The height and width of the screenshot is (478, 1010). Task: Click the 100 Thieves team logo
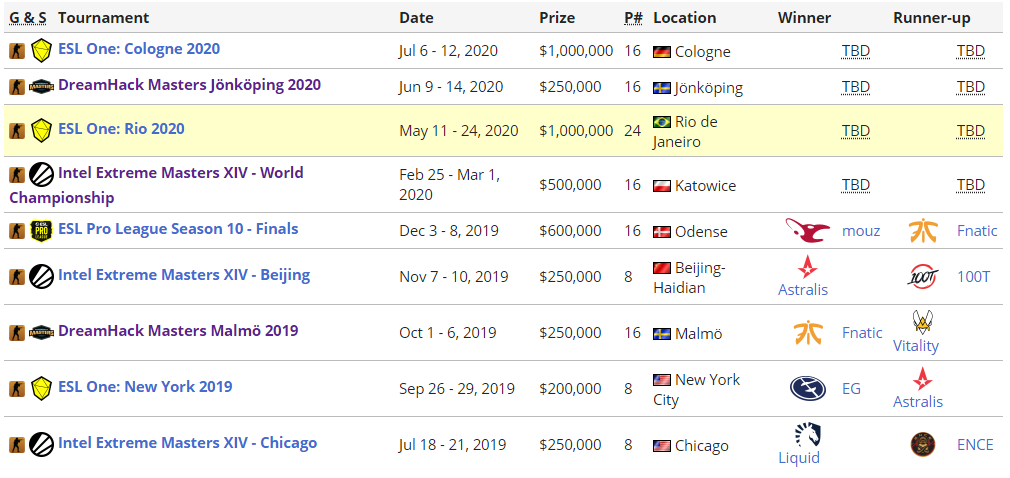[x=922, y=276]
